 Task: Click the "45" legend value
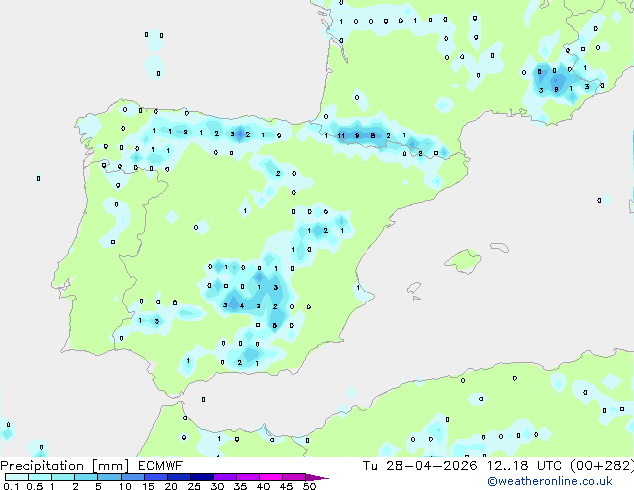[x=286, y=486]
